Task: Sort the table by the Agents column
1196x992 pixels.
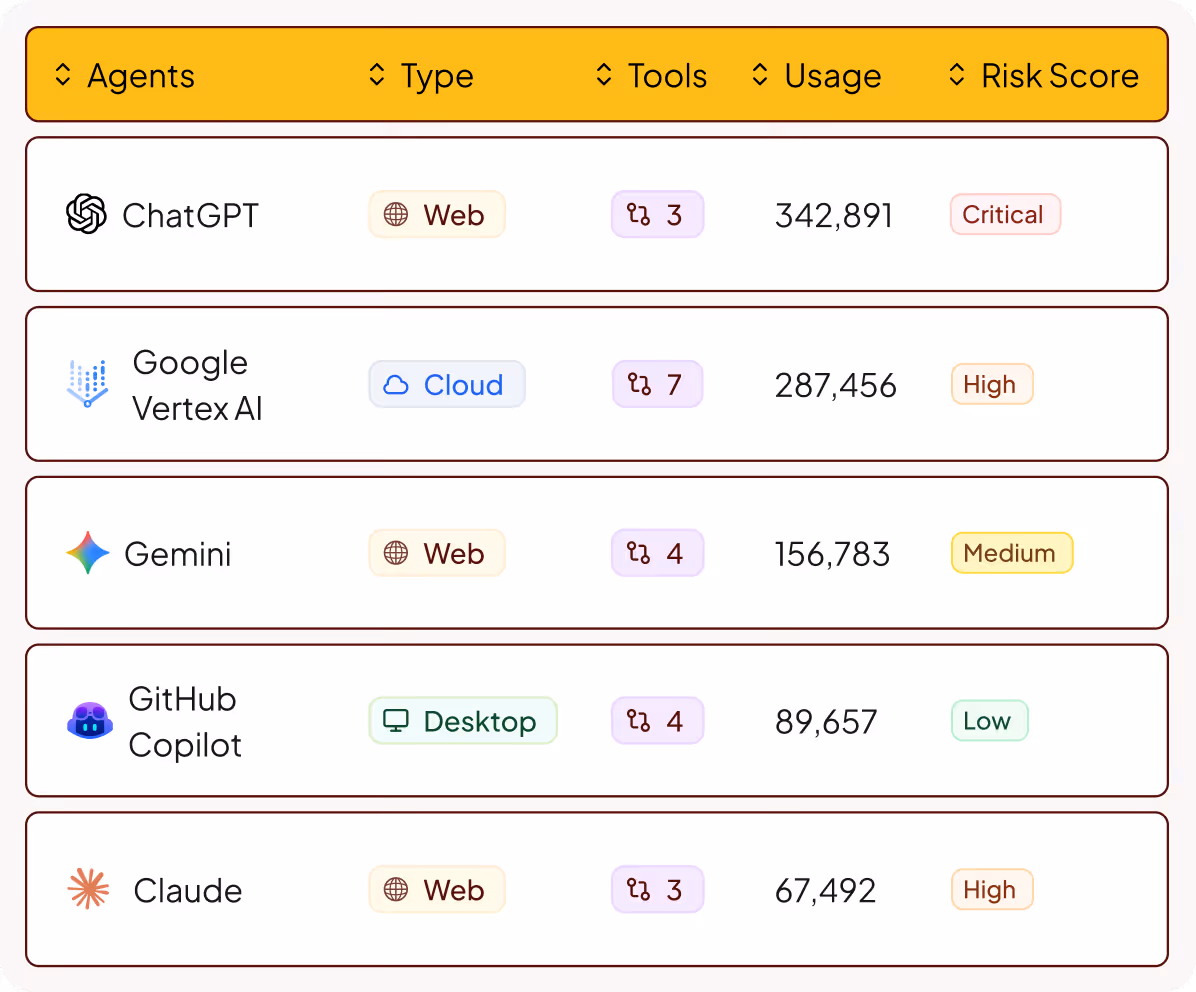Action: click(63, 75)
